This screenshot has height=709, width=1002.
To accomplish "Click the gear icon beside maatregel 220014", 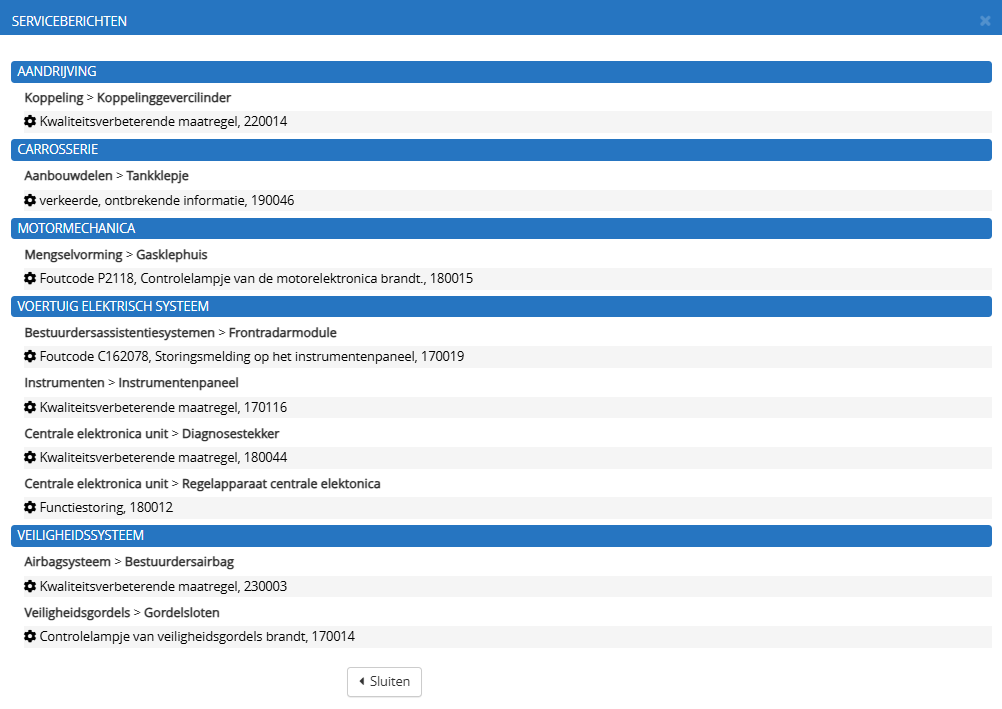I will click(x=29, y=121).
